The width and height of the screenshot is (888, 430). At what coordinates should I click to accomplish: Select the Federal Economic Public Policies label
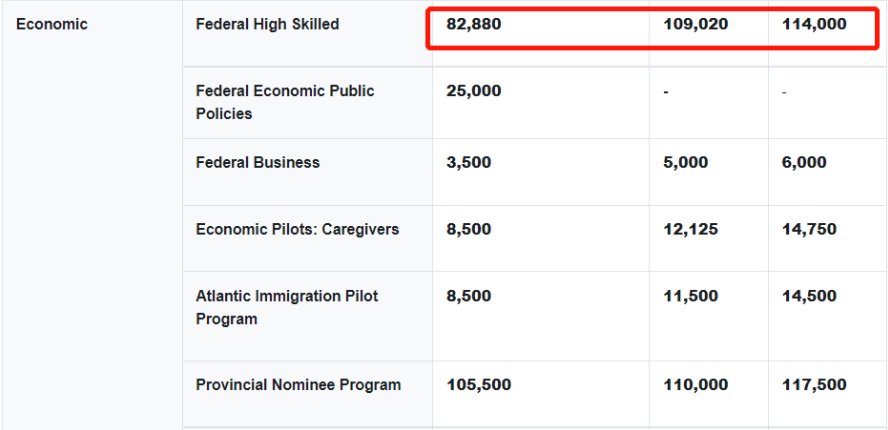coord(285,102)
